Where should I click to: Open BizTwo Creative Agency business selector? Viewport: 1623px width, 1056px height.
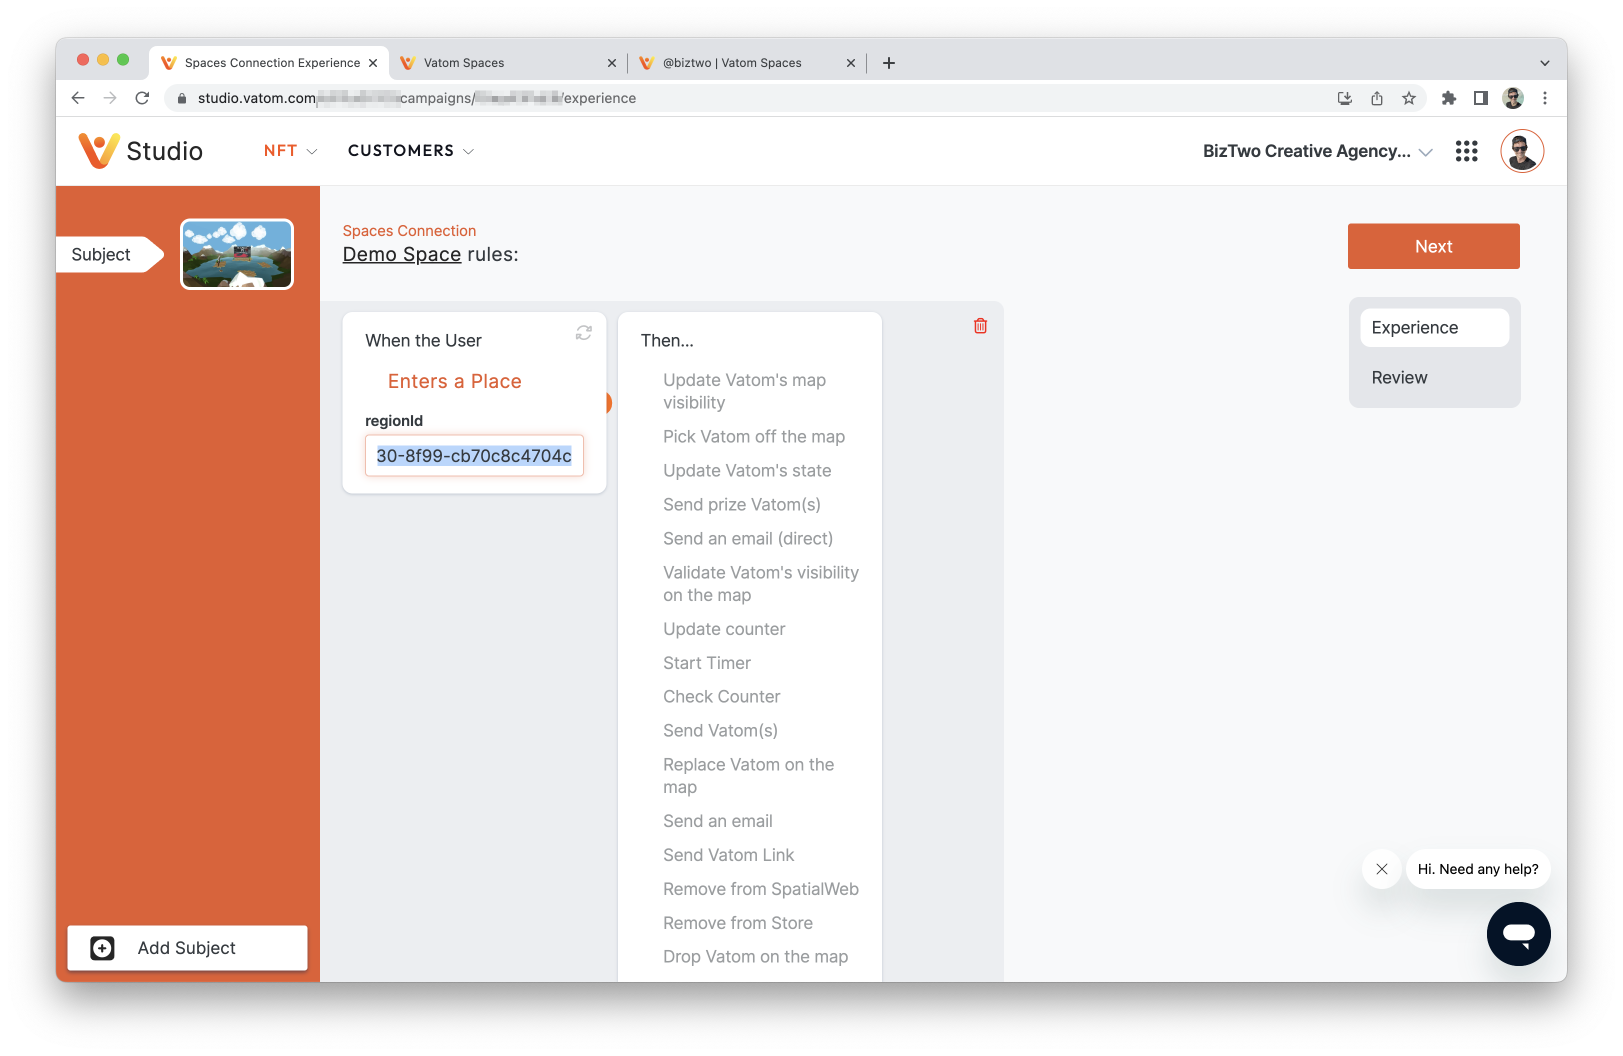pyautogui.click(x=1318, y=151)
